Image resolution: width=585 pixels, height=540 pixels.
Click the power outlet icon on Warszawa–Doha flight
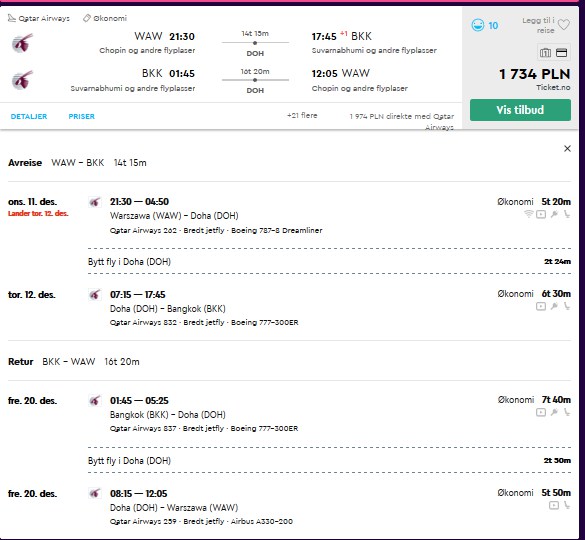tap(554, 214)
